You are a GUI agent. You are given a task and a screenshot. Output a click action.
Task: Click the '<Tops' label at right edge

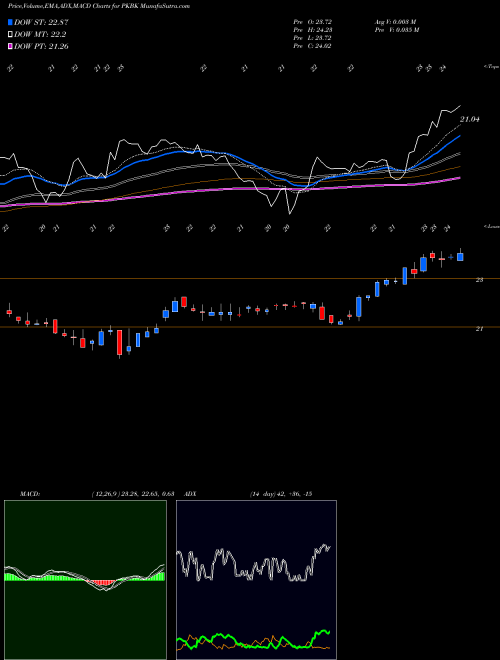coord(491,67)
